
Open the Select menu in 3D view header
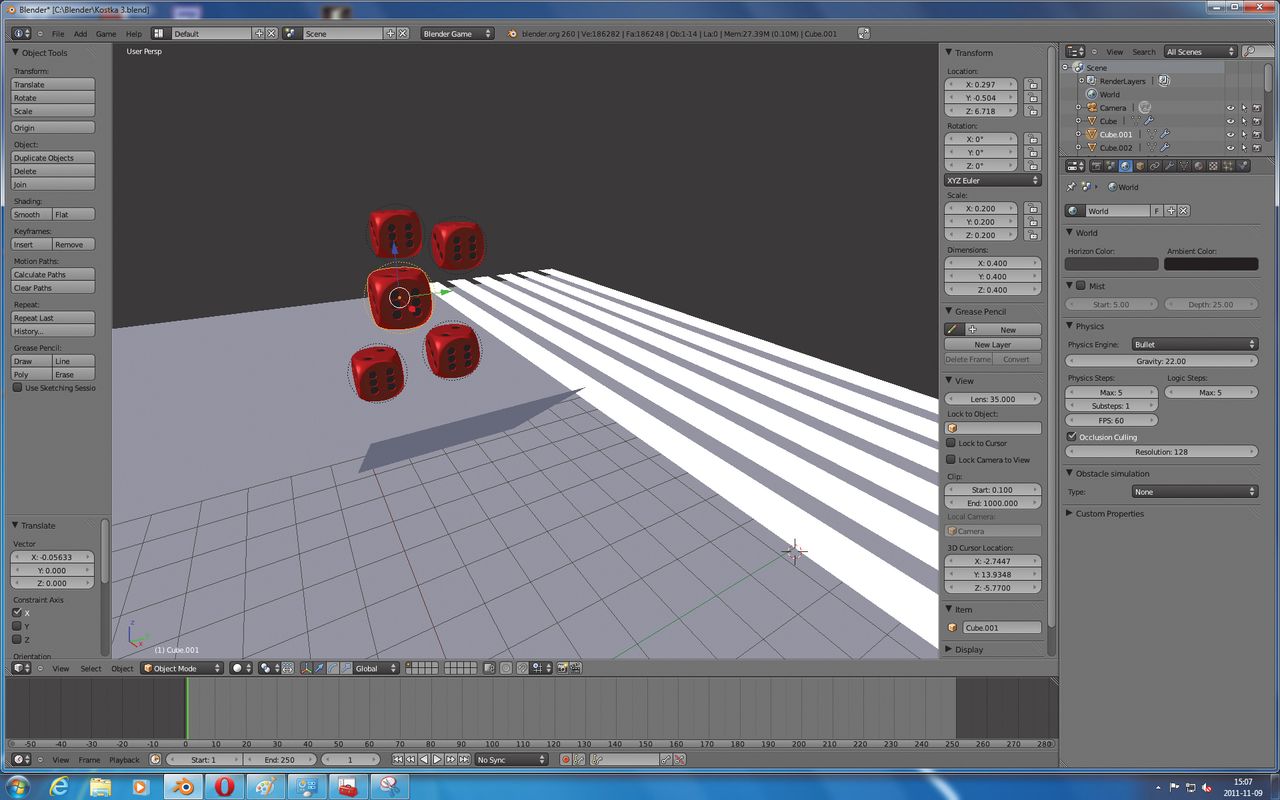pyautogui.click(x=91, y=668)
